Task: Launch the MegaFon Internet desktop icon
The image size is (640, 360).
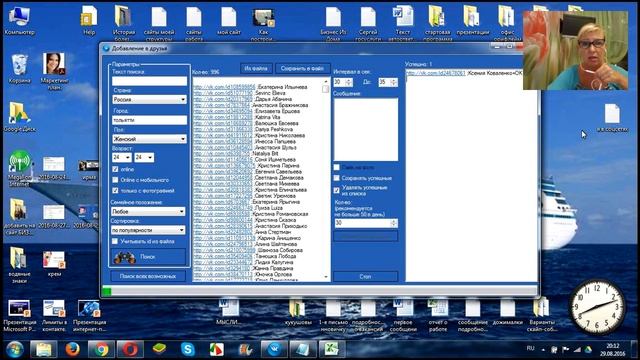Action: [x=19, y=168]
